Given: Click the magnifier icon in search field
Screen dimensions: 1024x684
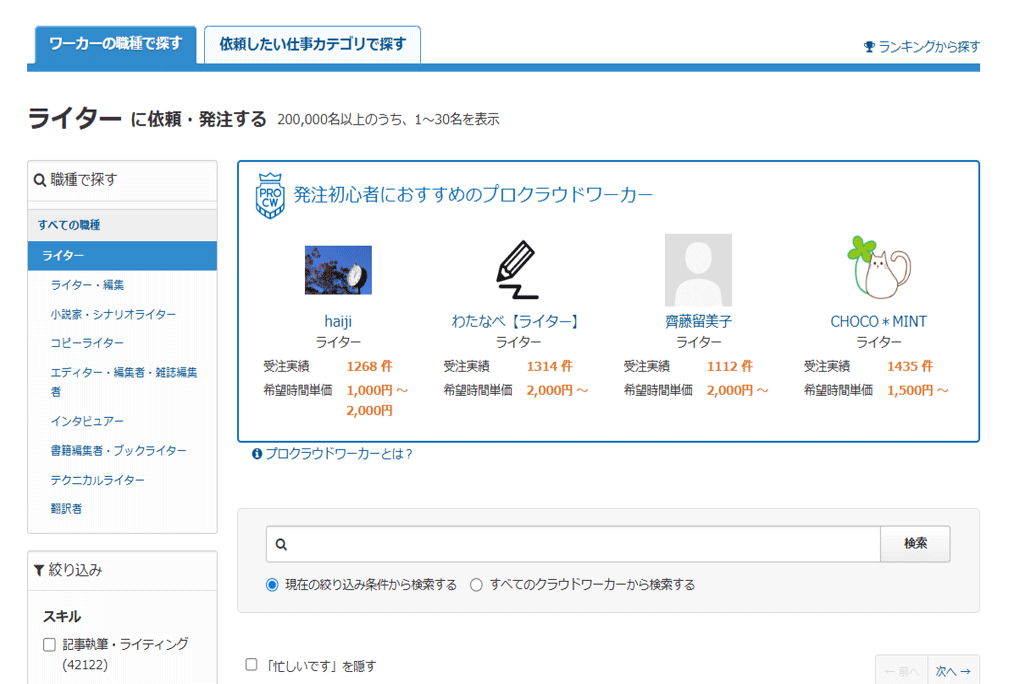Looking at the screenshot, I should click(281, 545).
